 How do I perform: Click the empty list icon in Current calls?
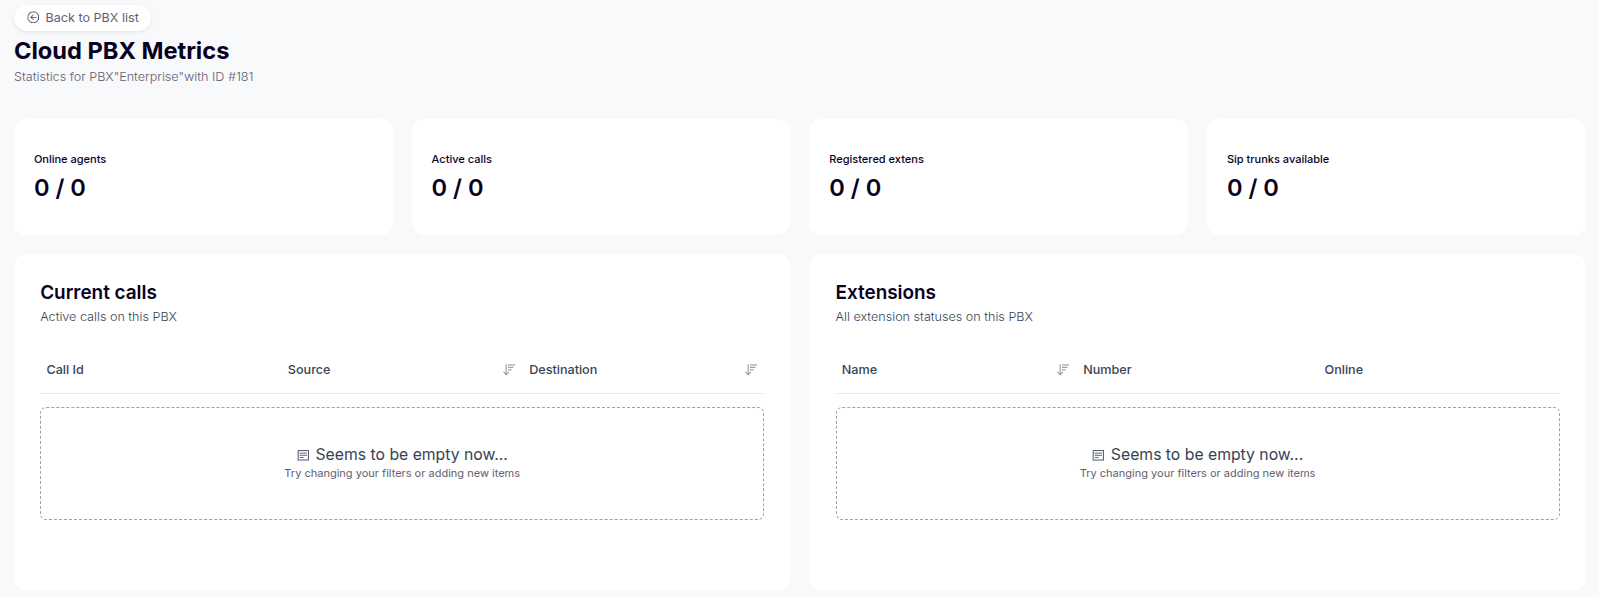pyautogui.click(x=303, y=455)
